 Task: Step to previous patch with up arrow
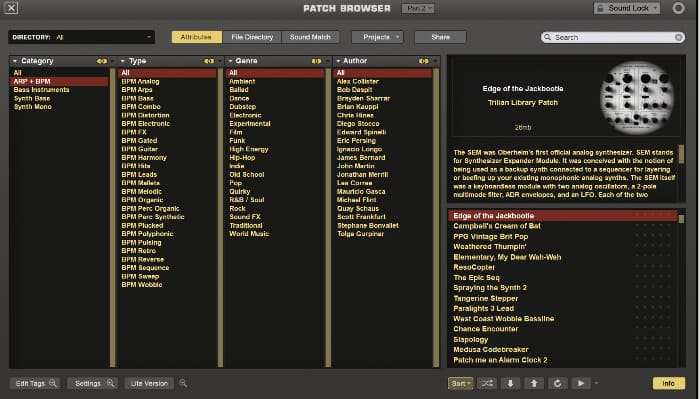[x=534, y=383]
